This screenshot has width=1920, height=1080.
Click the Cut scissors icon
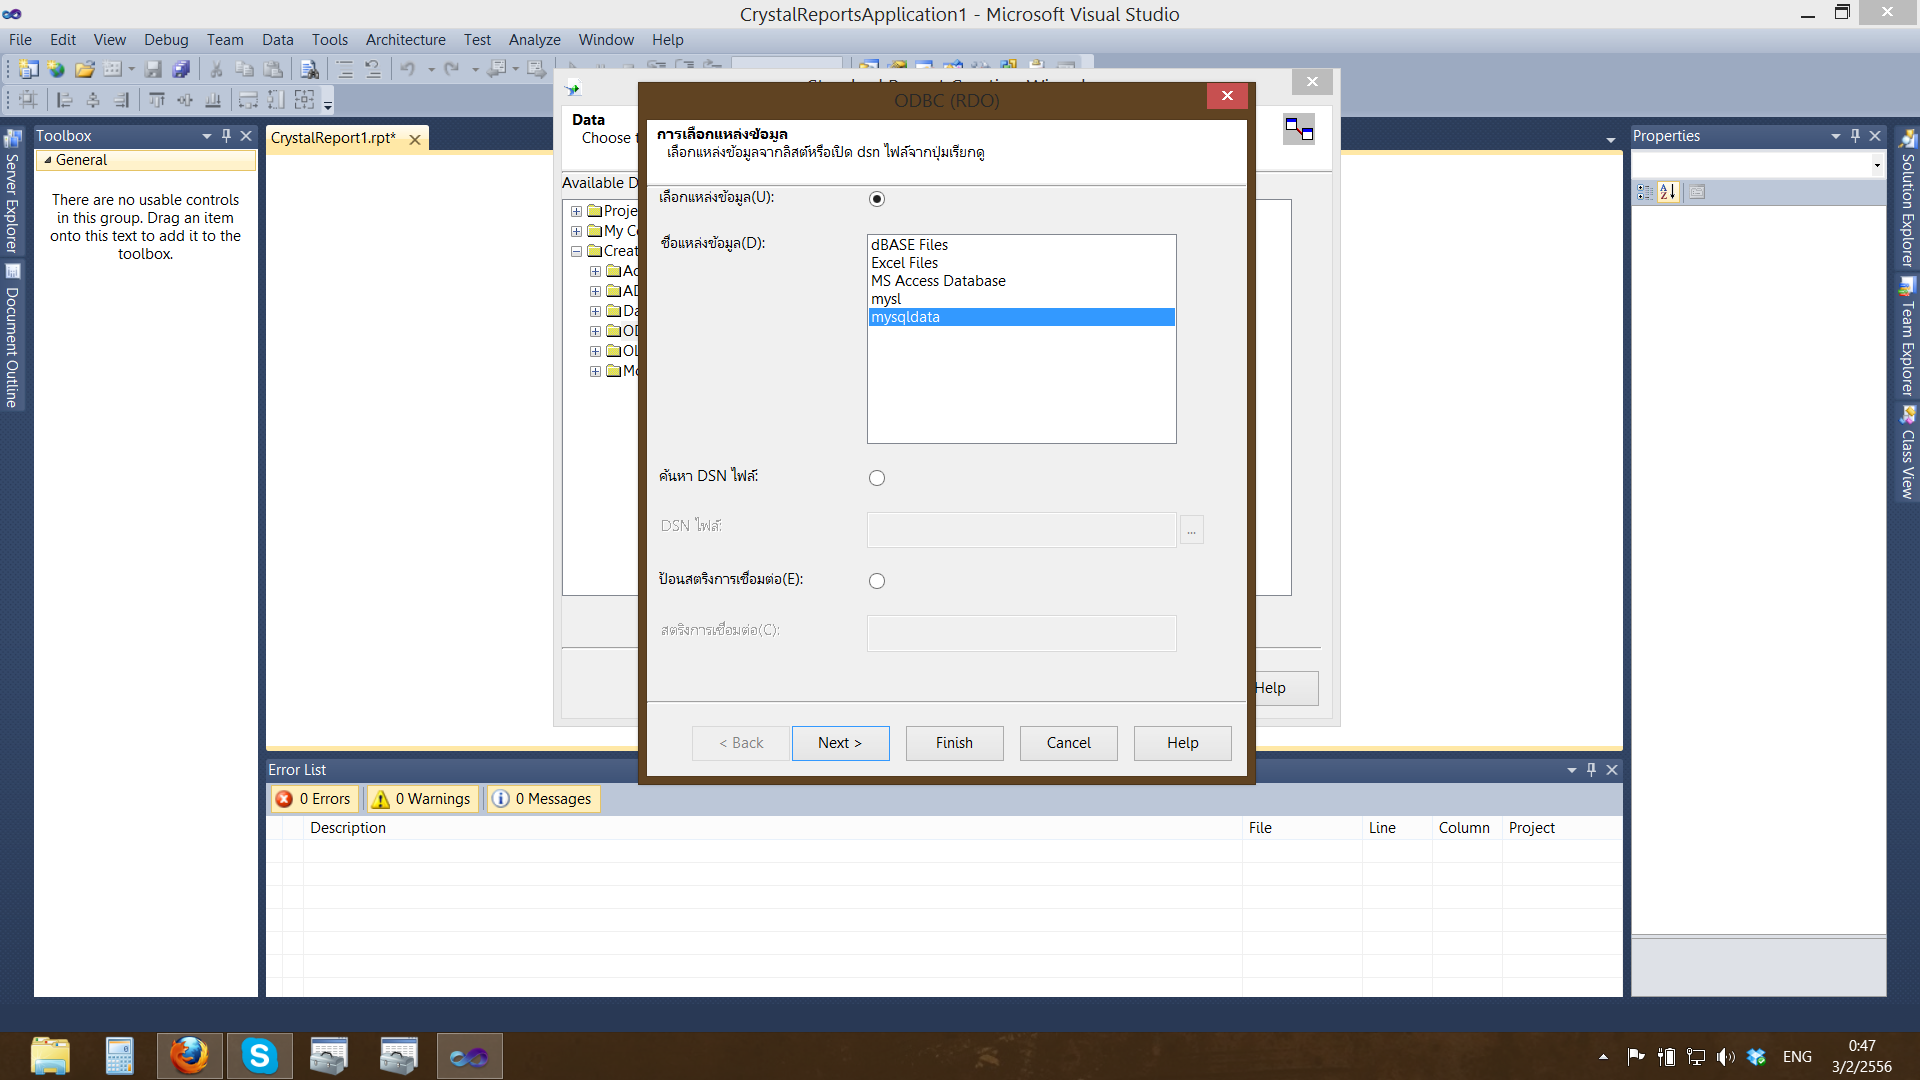216,69
